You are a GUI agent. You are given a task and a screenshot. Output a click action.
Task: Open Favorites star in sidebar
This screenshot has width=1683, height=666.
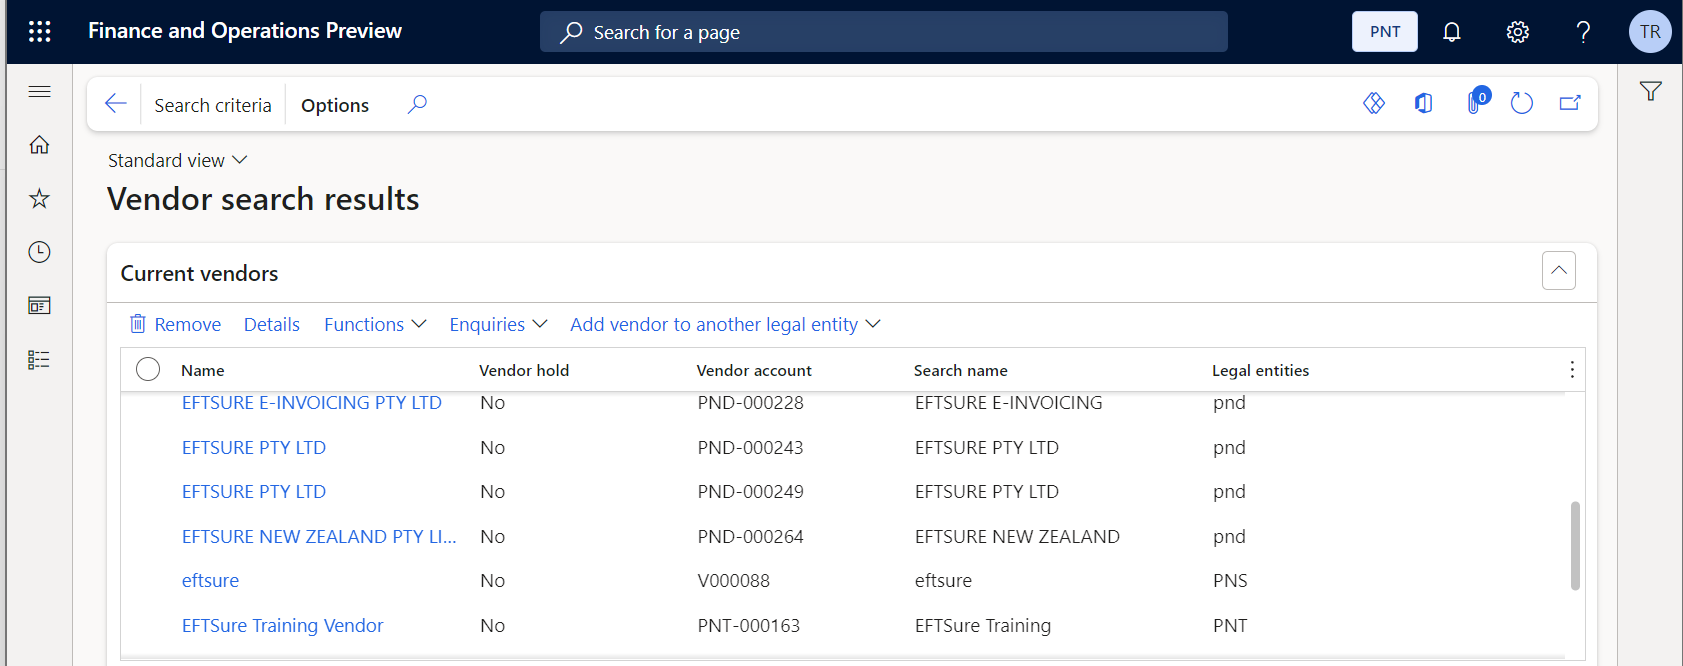tap(40, 198)
